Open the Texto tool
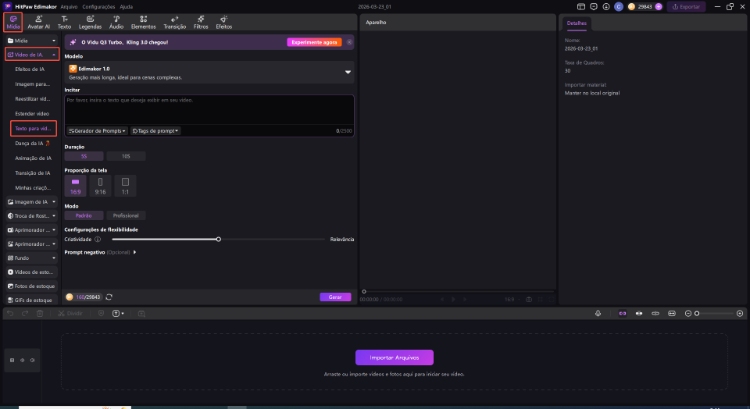Viewport: 750px width, 409px height. click(64, 22)
